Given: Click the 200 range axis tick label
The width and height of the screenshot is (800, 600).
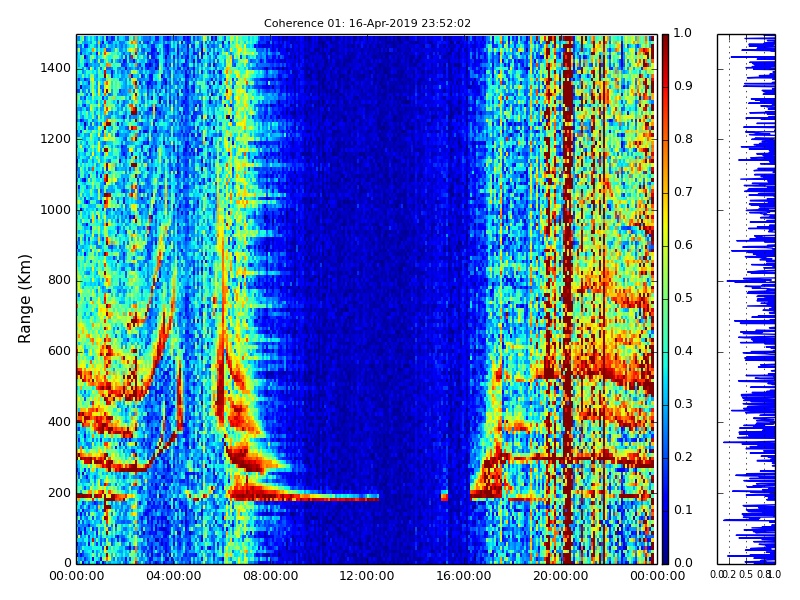Looking at the screenshot, I should click(x=60, y=492).
